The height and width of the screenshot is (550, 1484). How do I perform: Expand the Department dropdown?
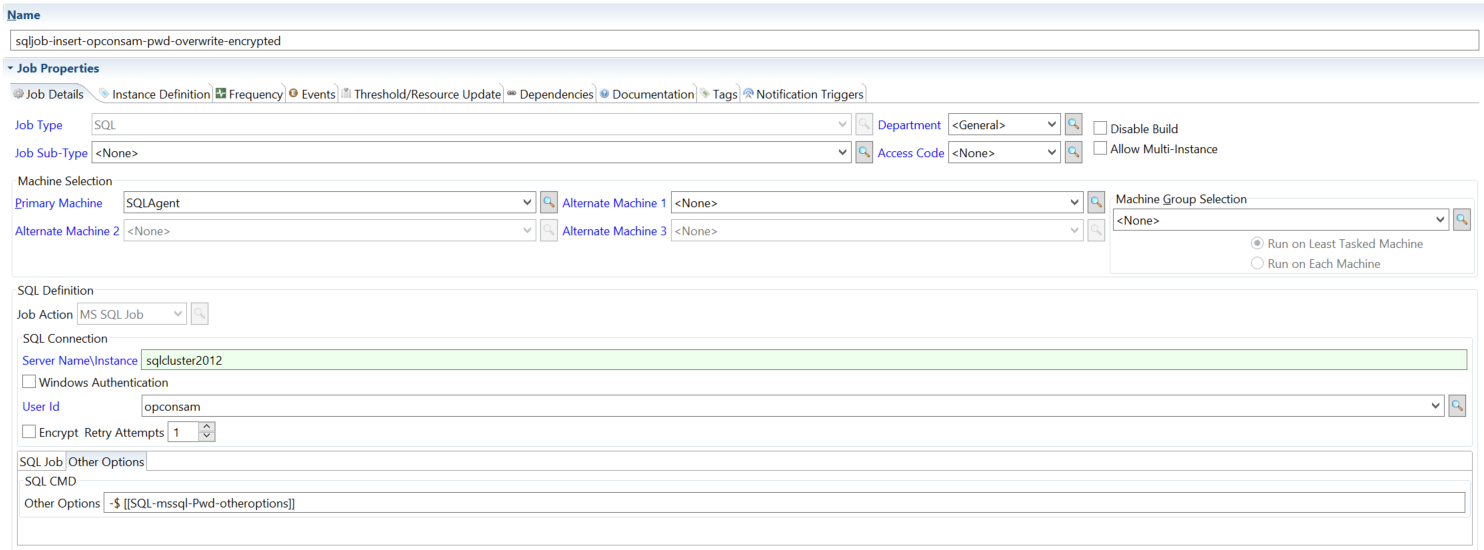[1051, 125]
